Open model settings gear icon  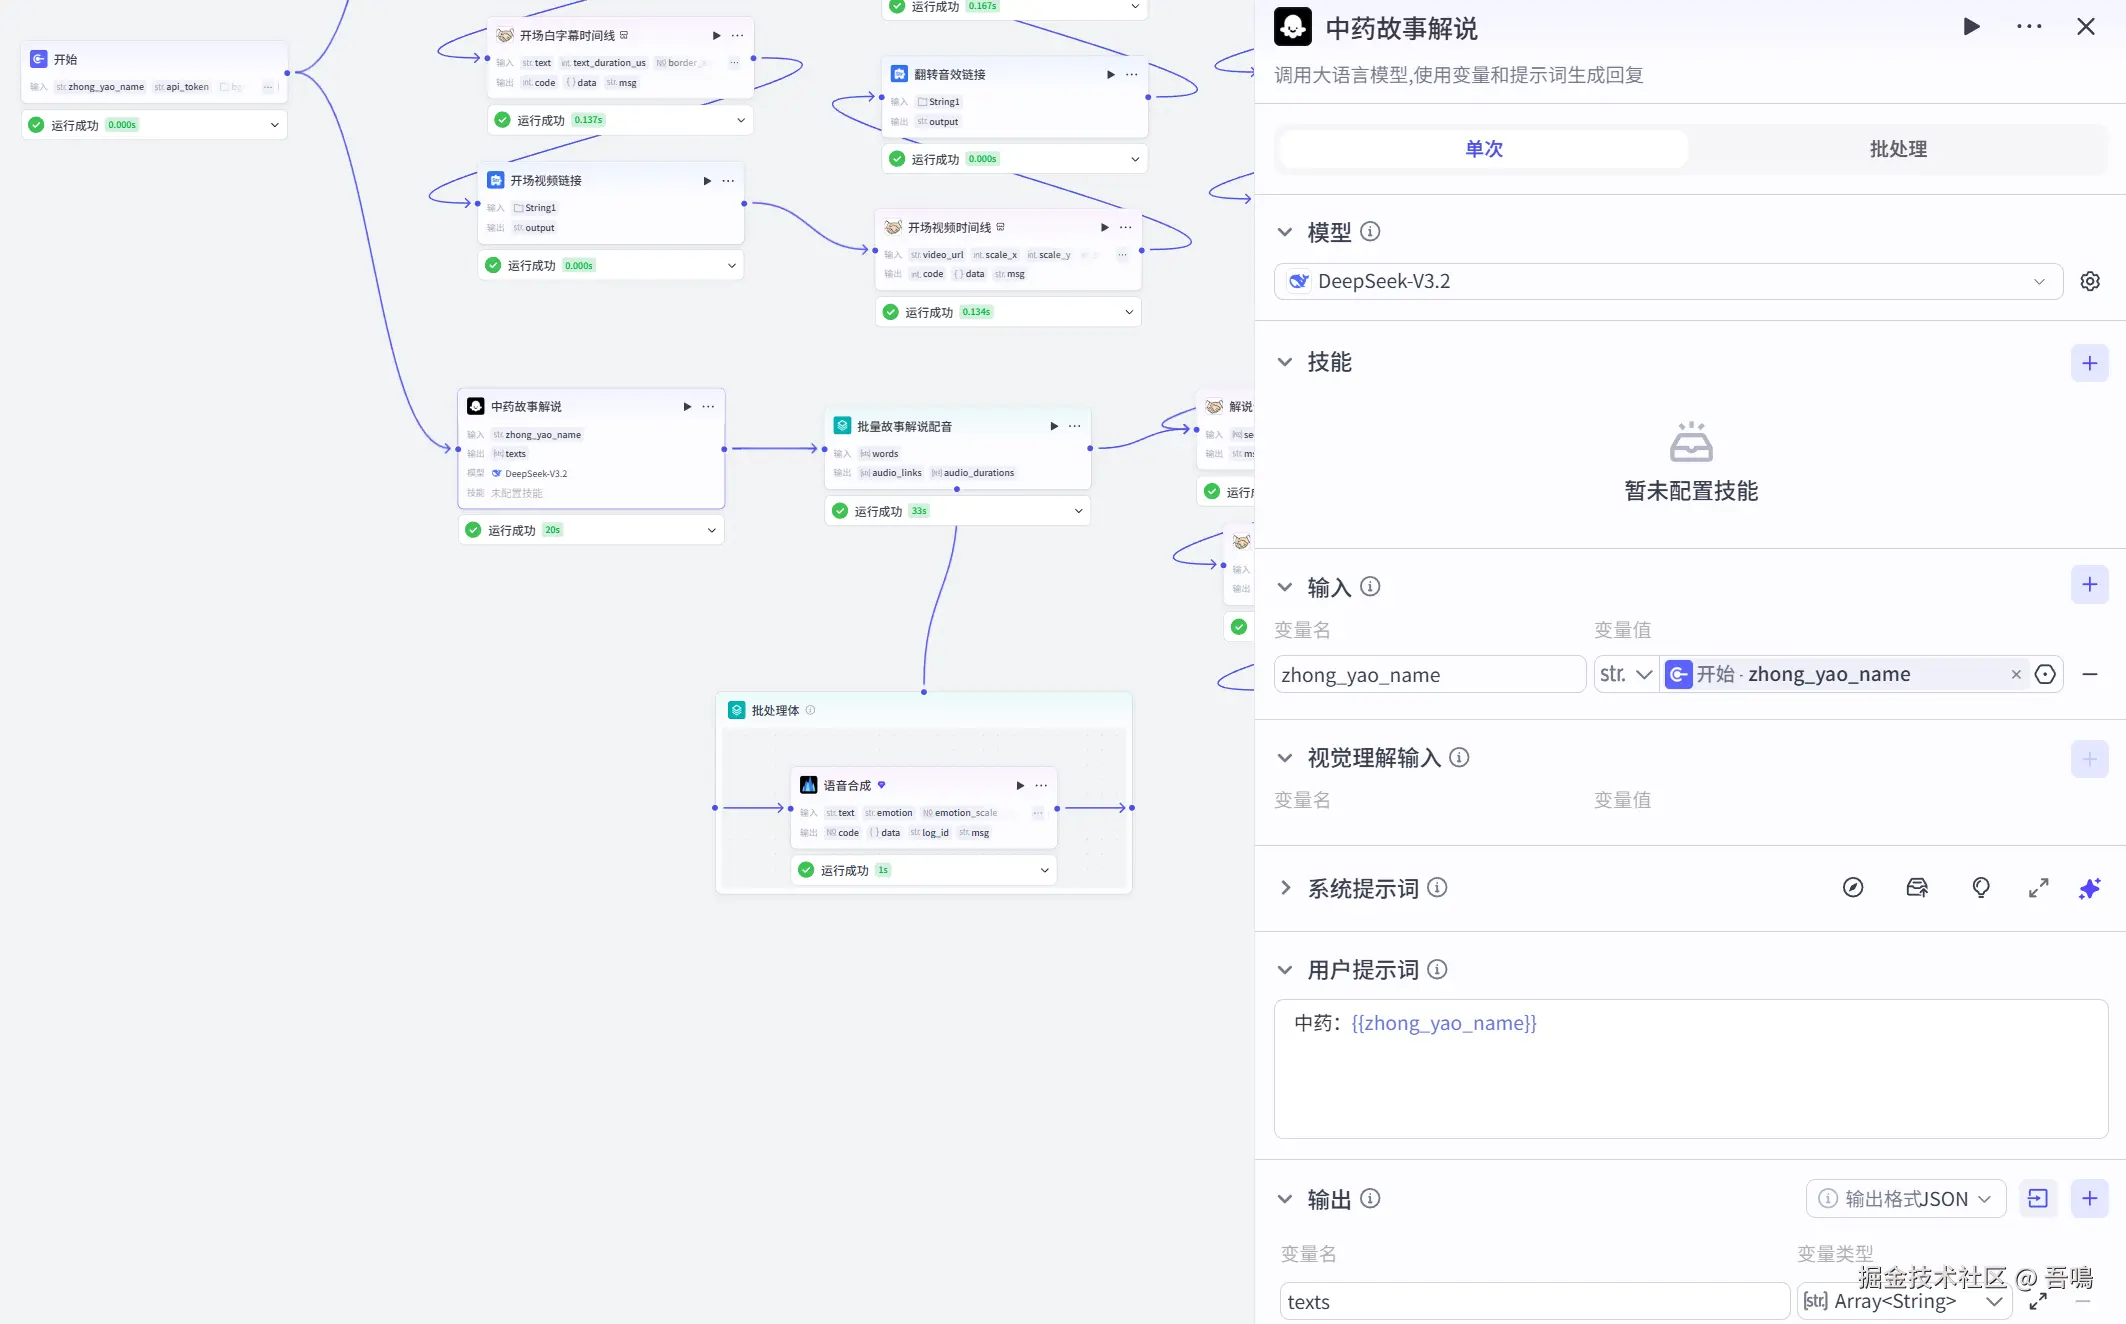[2089, 281]
